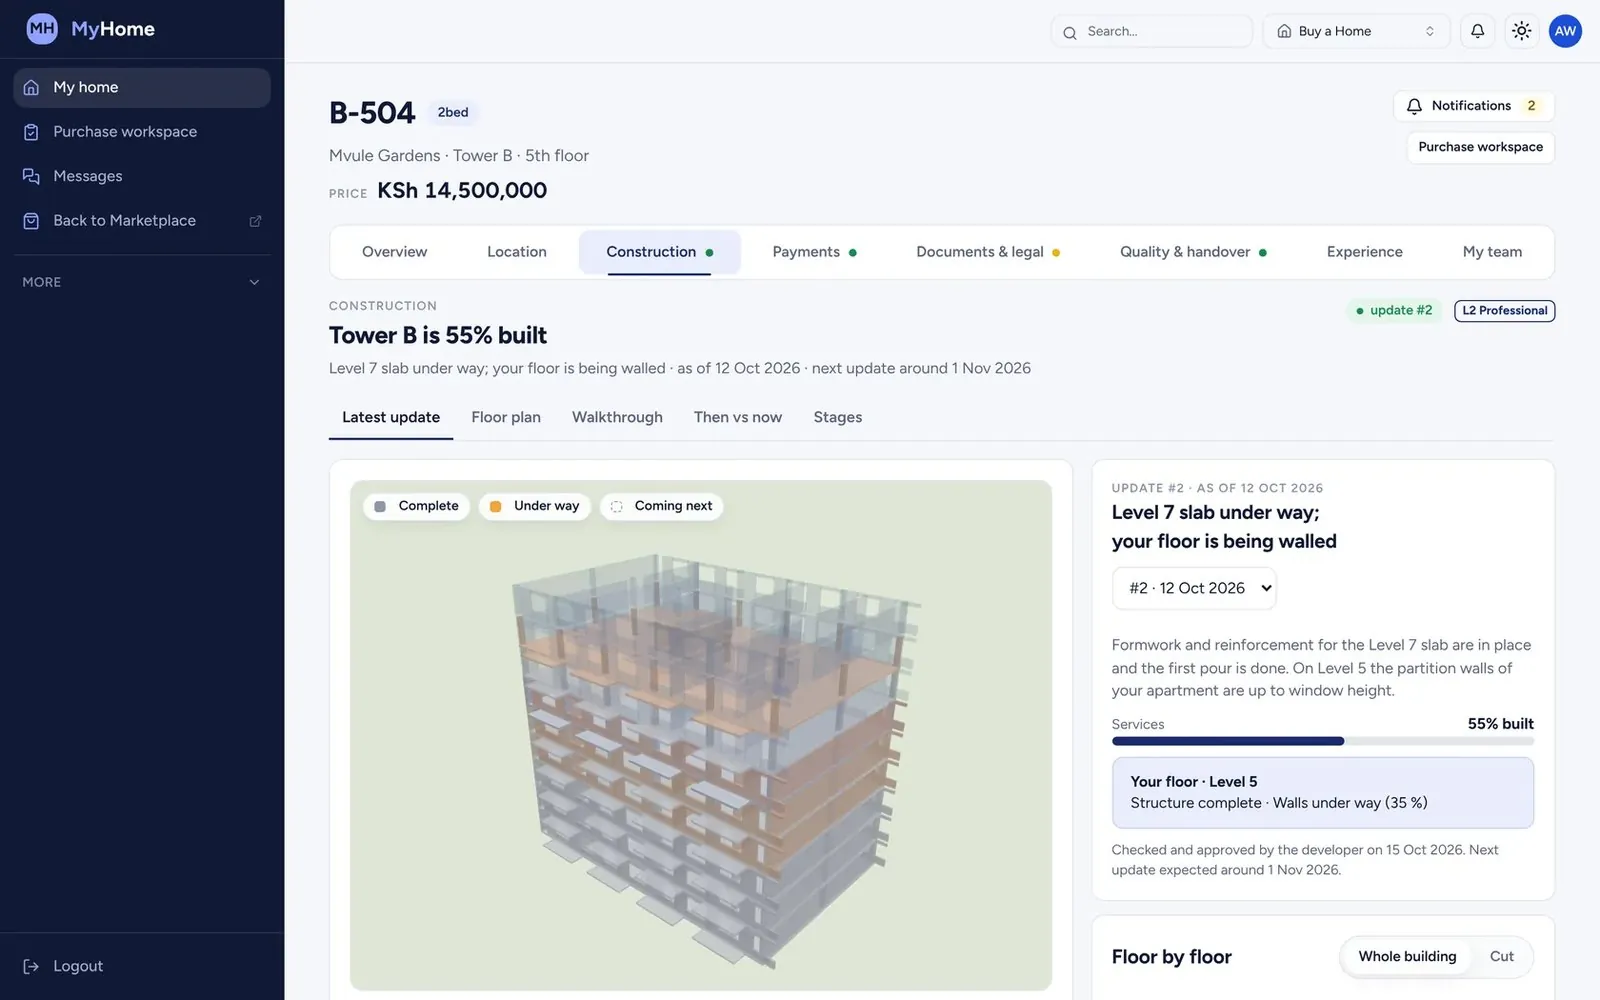The width and height of the screenshot is (1600, 1000).
Task: Click the bag icon beside Back to Marketplace
Action: tap(31, 221)
